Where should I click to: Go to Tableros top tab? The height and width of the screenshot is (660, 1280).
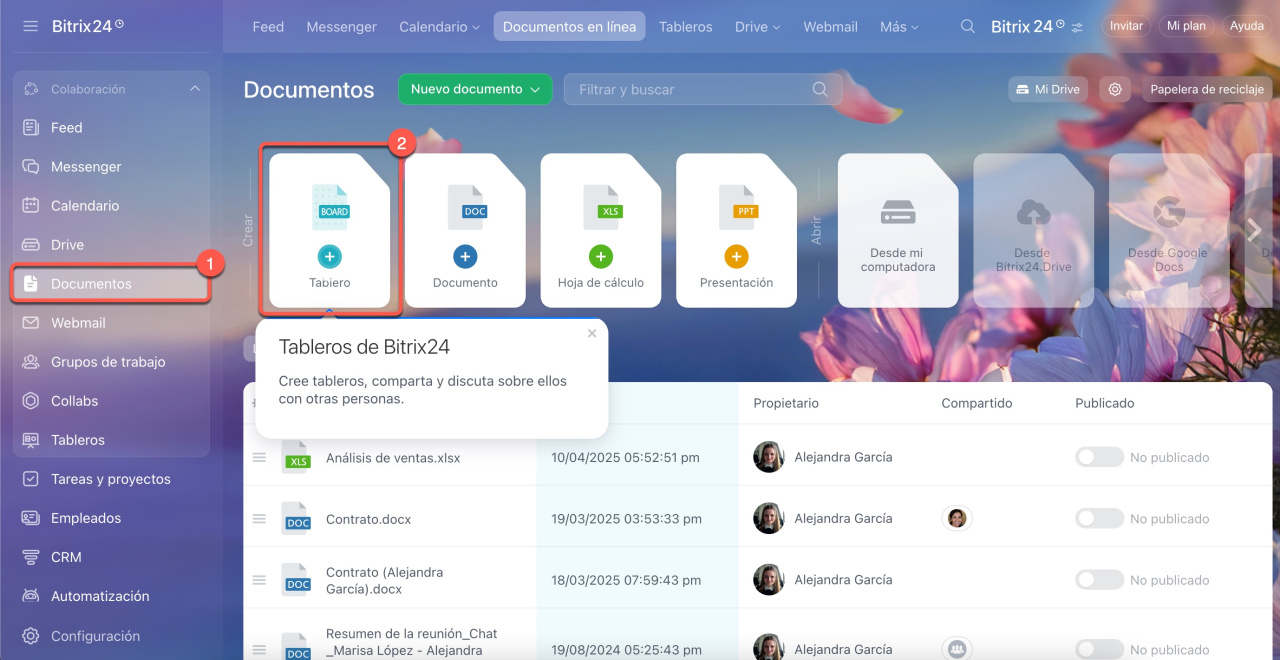tap(686, 27)
